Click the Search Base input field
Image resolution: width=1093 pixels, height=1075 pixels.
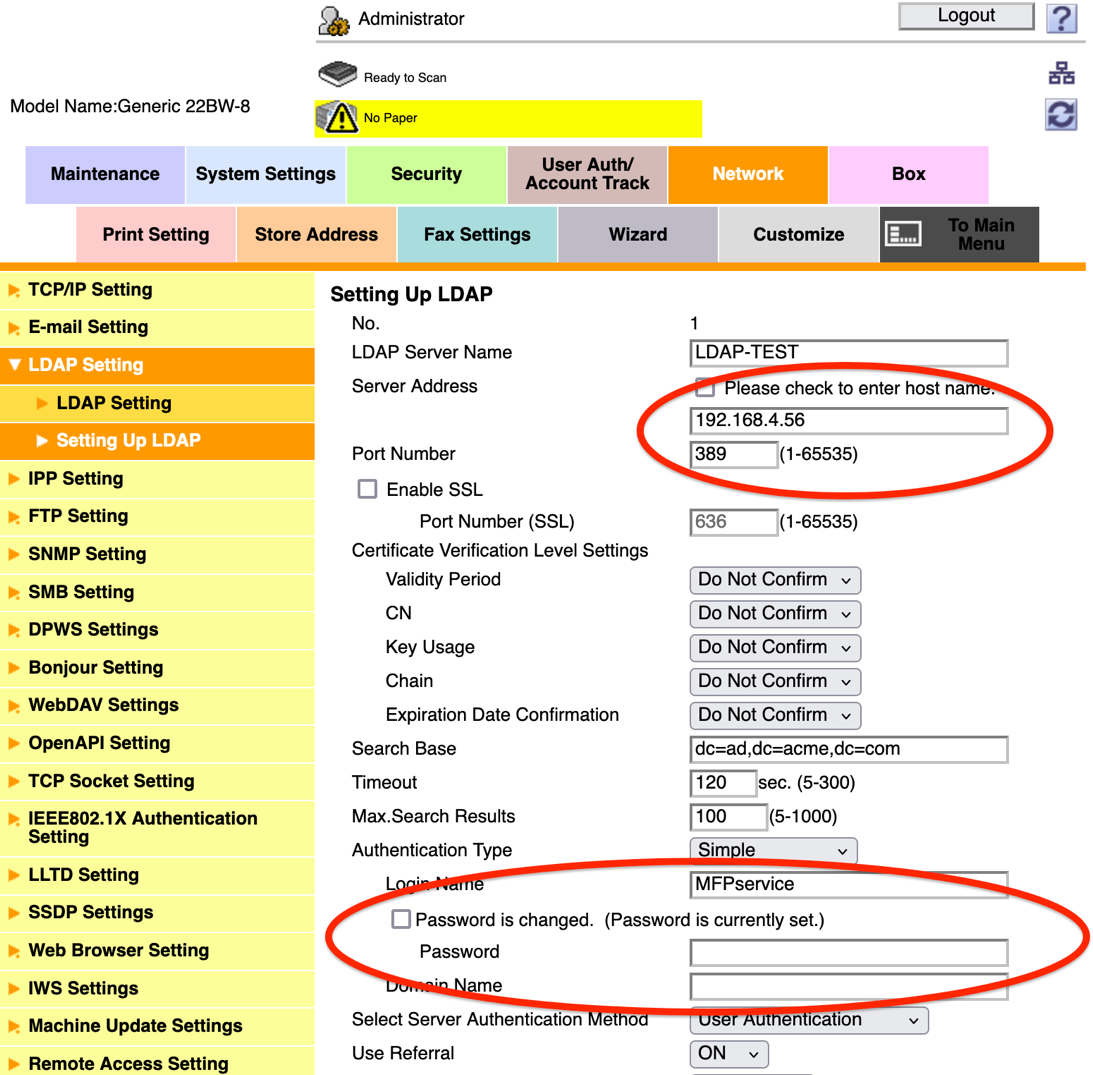click(x=848, y=749)
